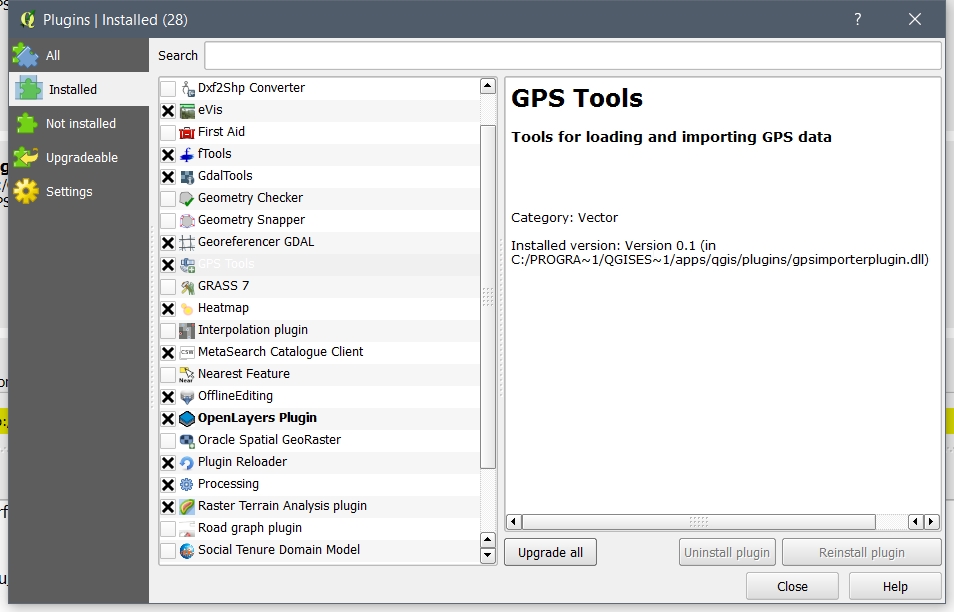Open the plugin manager Settings tab
This screenshot has width=954, height=612.
tap(79, 192)
